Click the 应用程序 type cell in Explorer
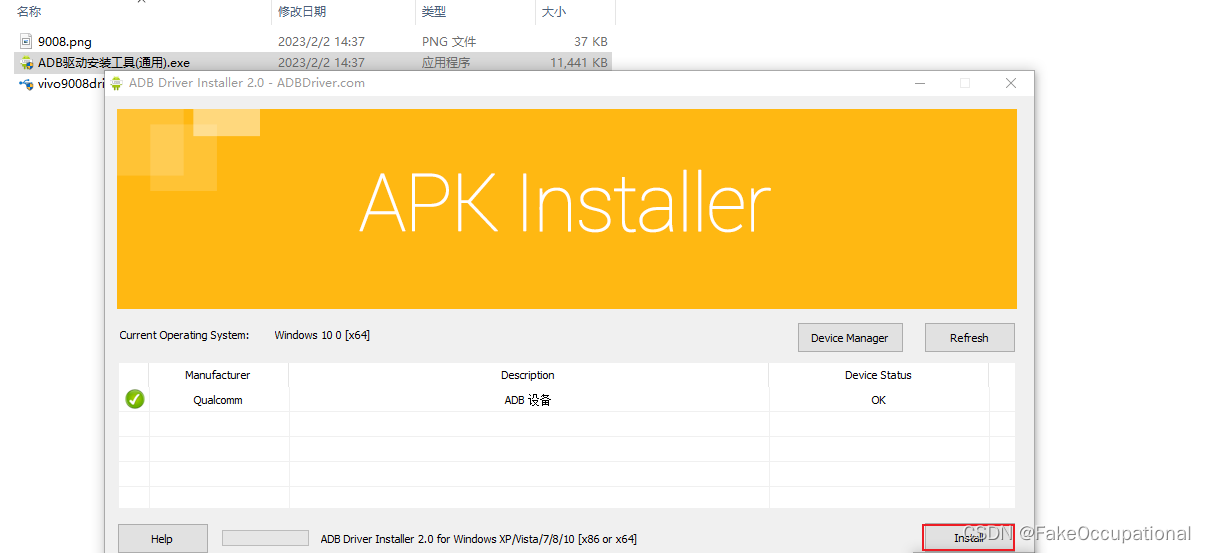Screen dimensions: 1206x553 (x=446, y=62)
